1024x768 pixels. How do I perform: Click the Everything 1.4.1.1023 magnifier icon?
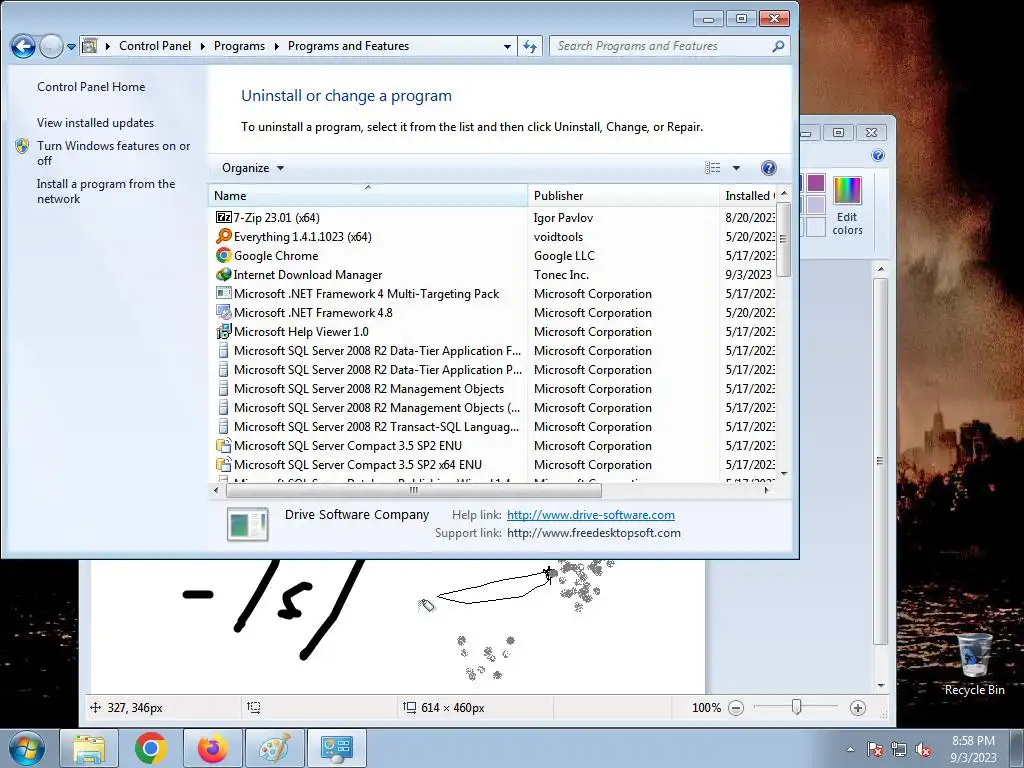tap(223, 236)
